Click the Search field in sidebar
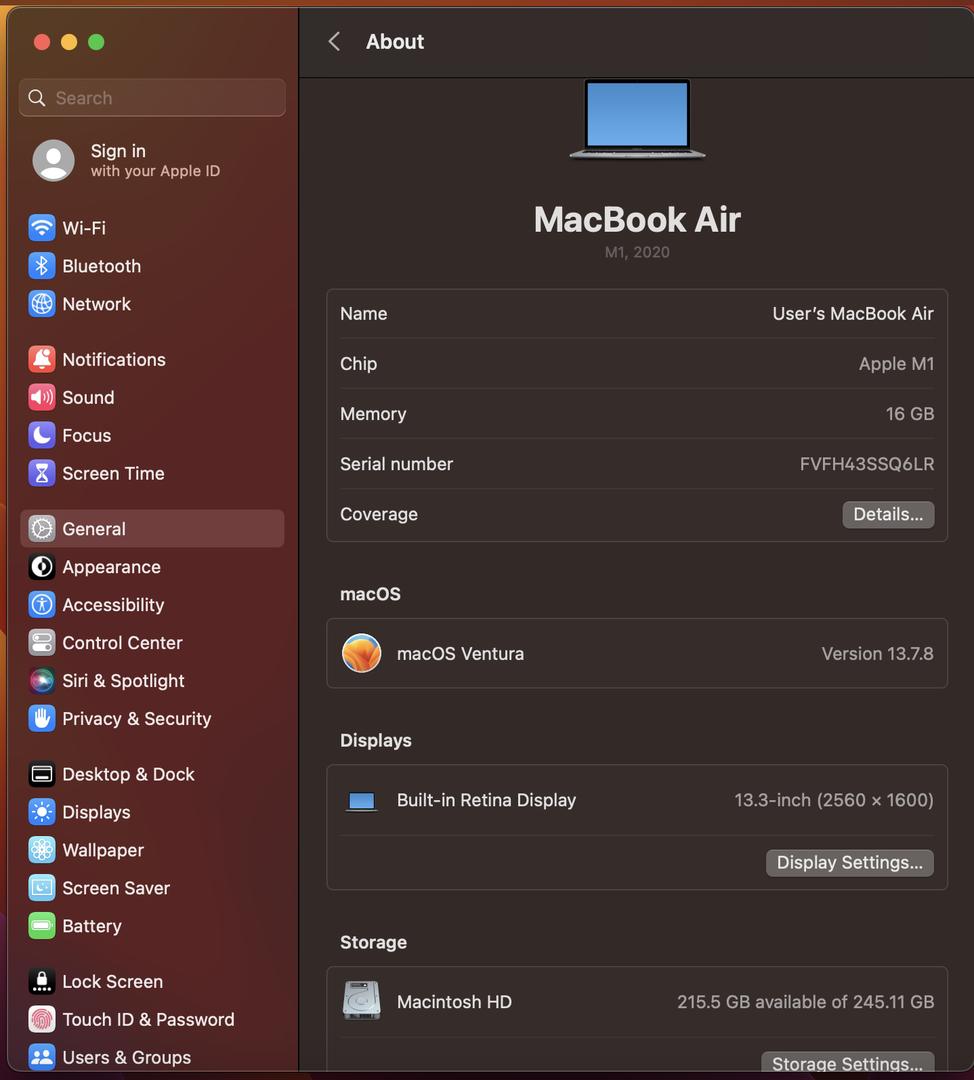This screenshot has height=1080, width=974. (152, 98)
